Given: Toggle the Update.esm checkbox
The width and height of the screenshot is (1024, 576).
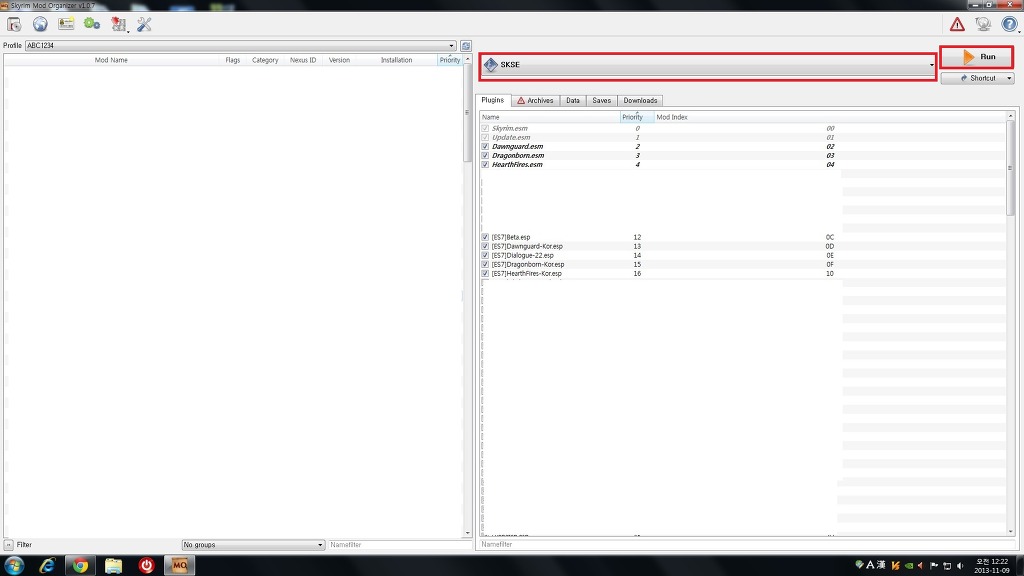Looking at the screenshot, I should pyautogui.click(x=485, y=138).
